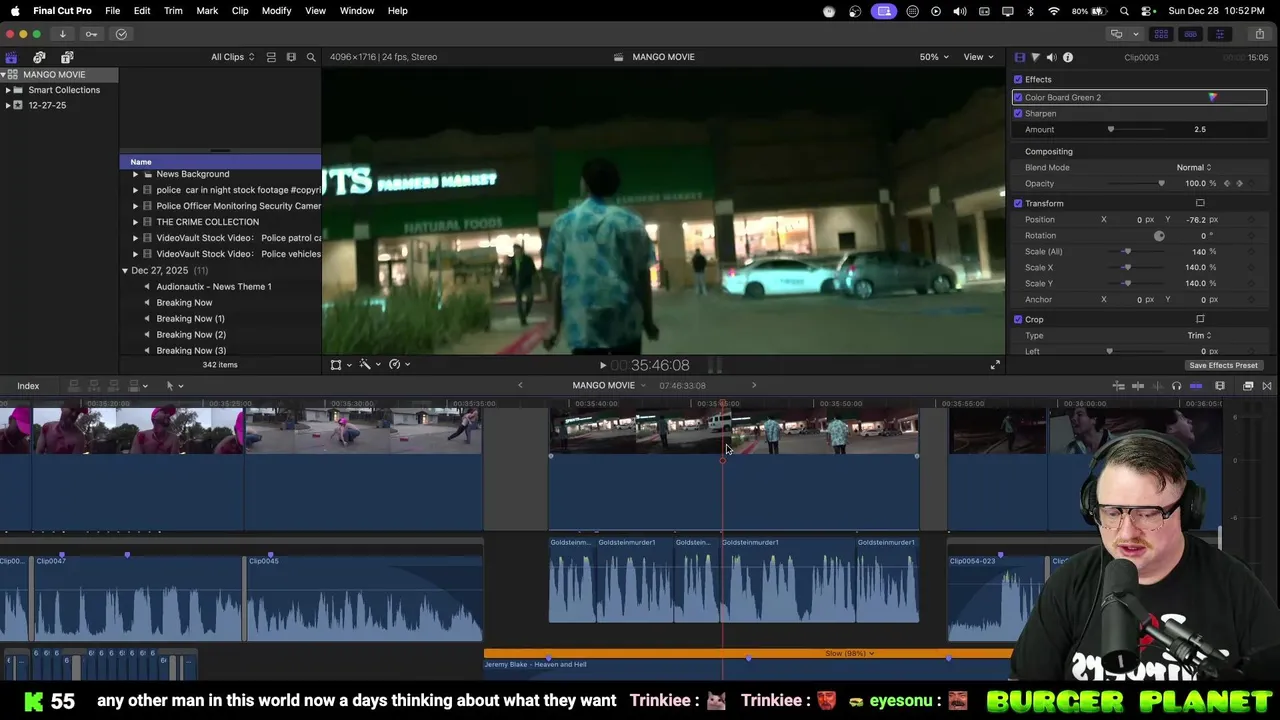
Task: Toggle the Crop checkbox
Action: (1018, 319)
